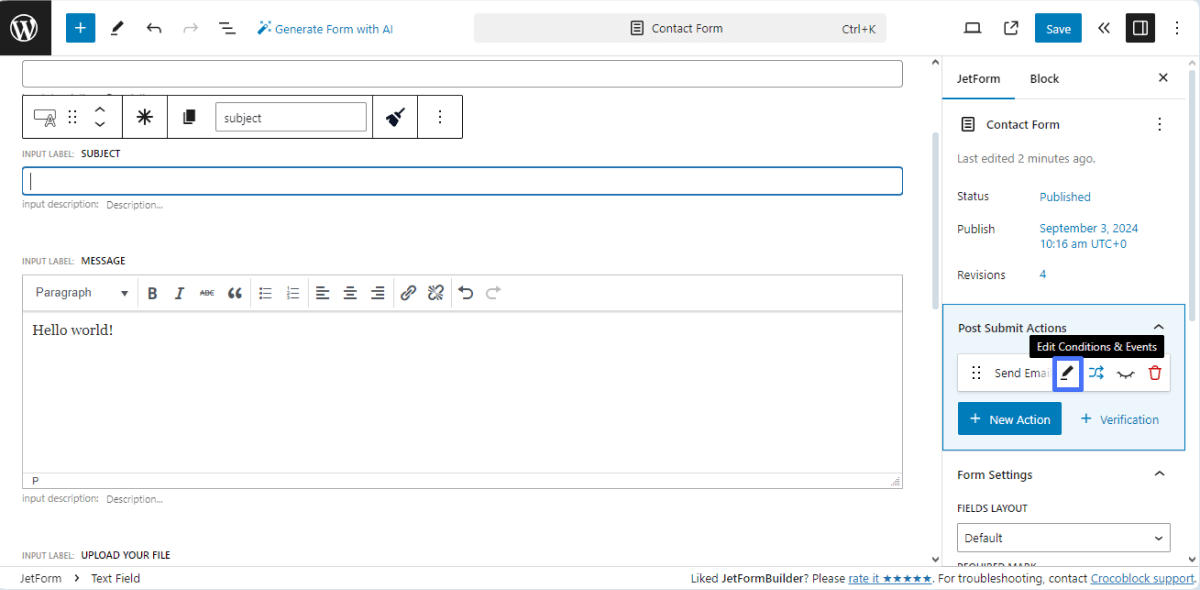Undo the last change

point(154,28)
